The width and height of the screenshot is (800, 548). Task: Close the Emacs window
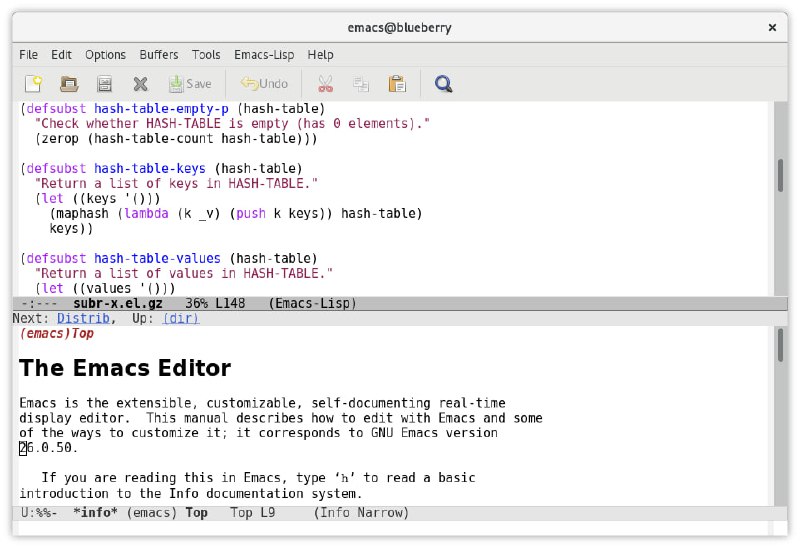pos(772,27)
